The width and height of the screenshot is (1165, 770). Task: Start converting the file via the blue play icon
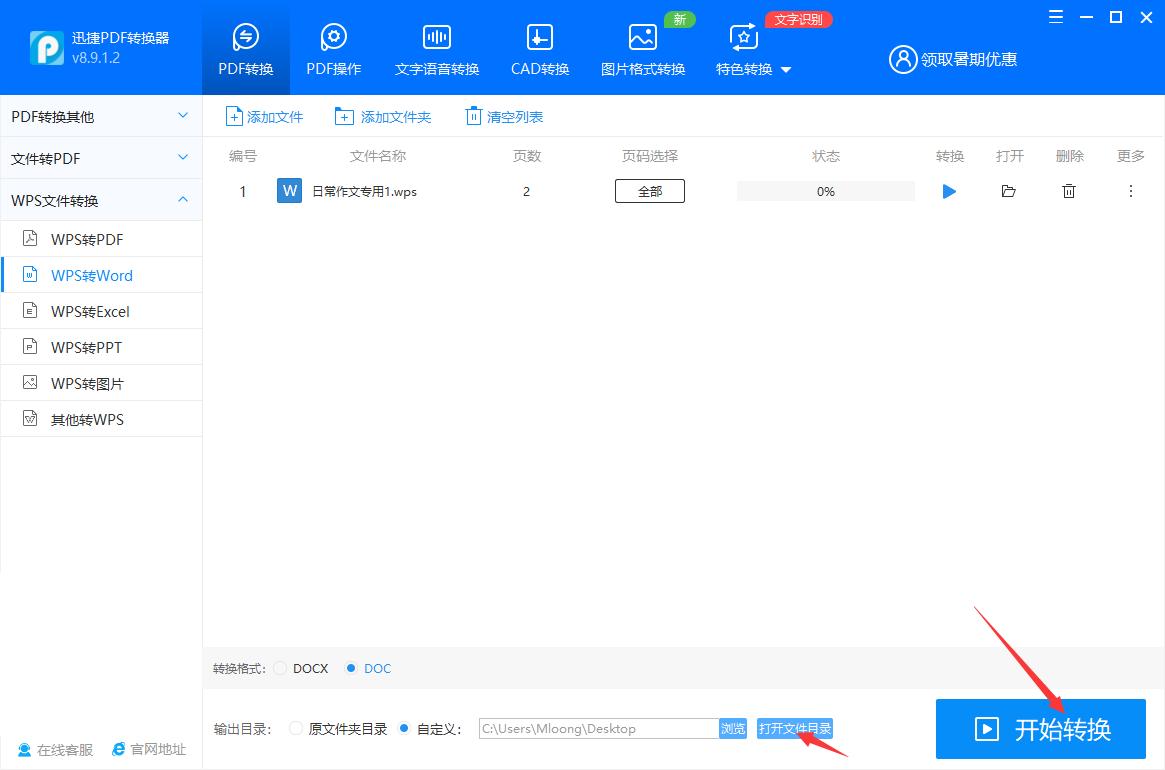tap(948, 191)
